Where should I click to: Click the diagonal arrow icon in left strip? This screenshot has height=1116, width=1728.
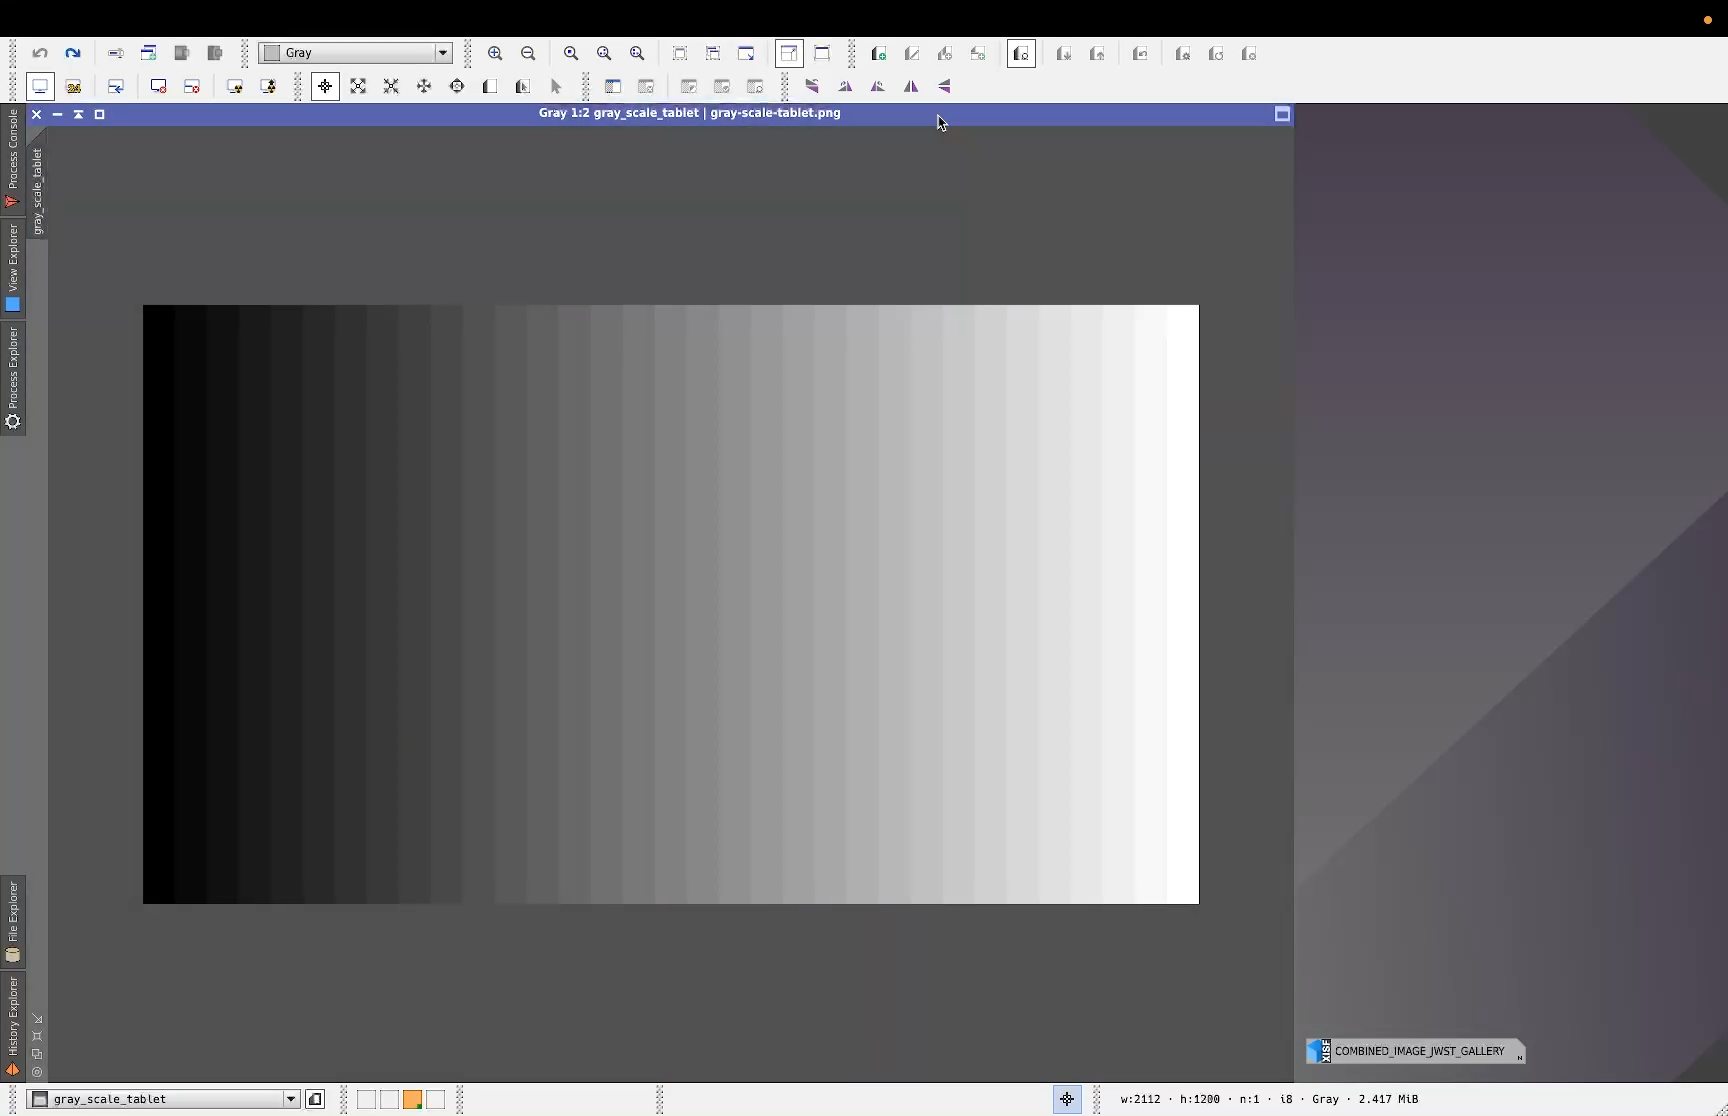tap(37, 1019)
